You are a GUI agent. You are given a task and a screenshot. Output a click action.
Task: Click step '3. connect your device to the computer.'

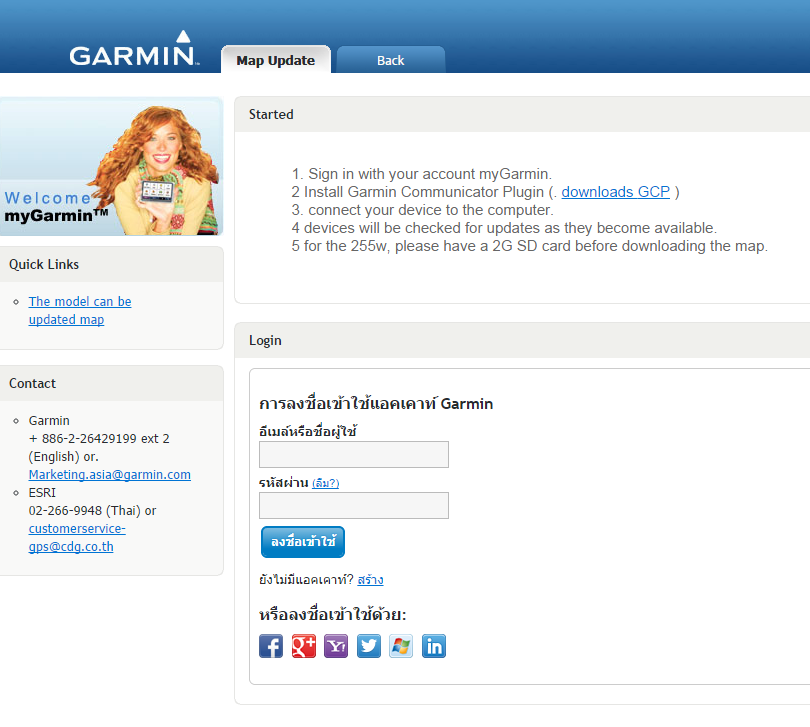pos(423,210)
